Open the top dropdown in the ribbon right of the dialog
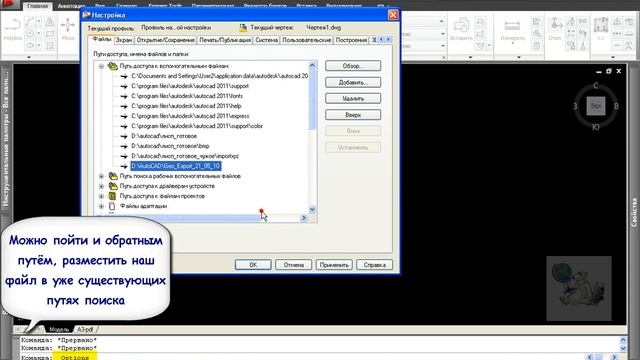This screenshot has height=360, width=640. click(441, 21)
